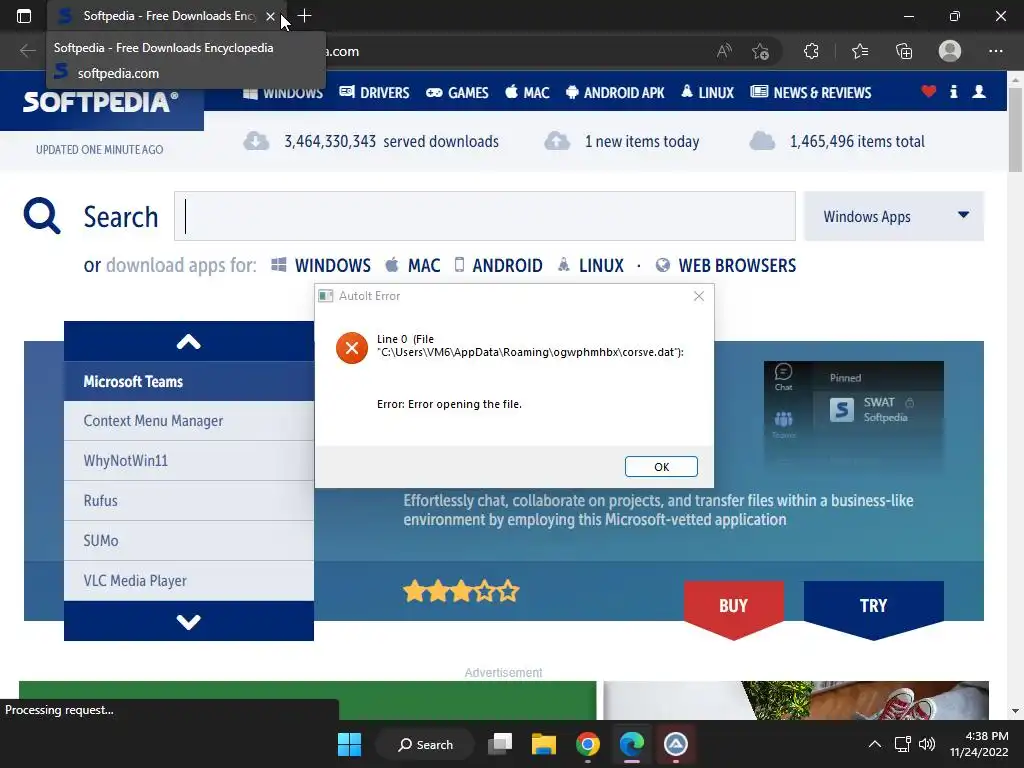
Task: Follow the LINUX download apps link
Action: (x=590, y=265)
